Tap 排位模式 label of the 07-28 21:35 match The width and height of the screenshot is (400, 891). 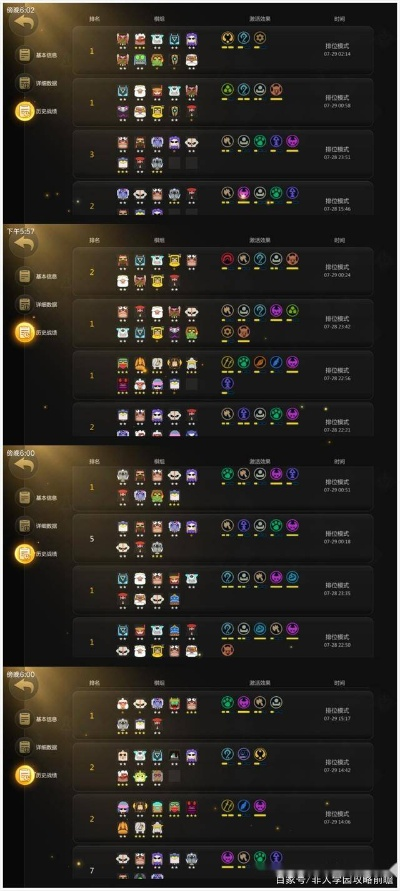click(338, 585)
